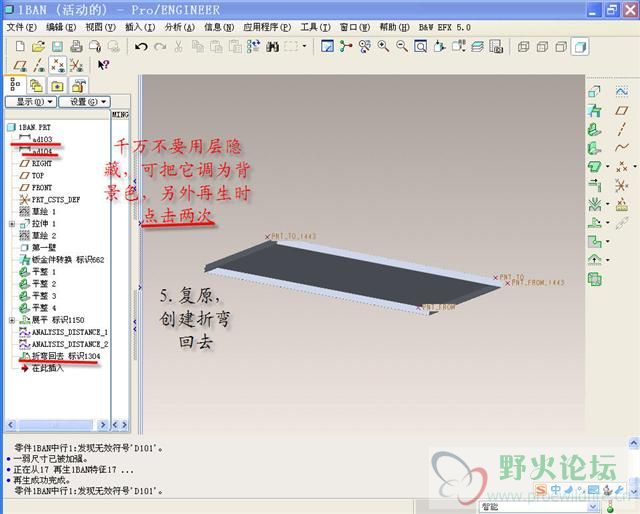Toggle spin center display

(x=345, y=46)
